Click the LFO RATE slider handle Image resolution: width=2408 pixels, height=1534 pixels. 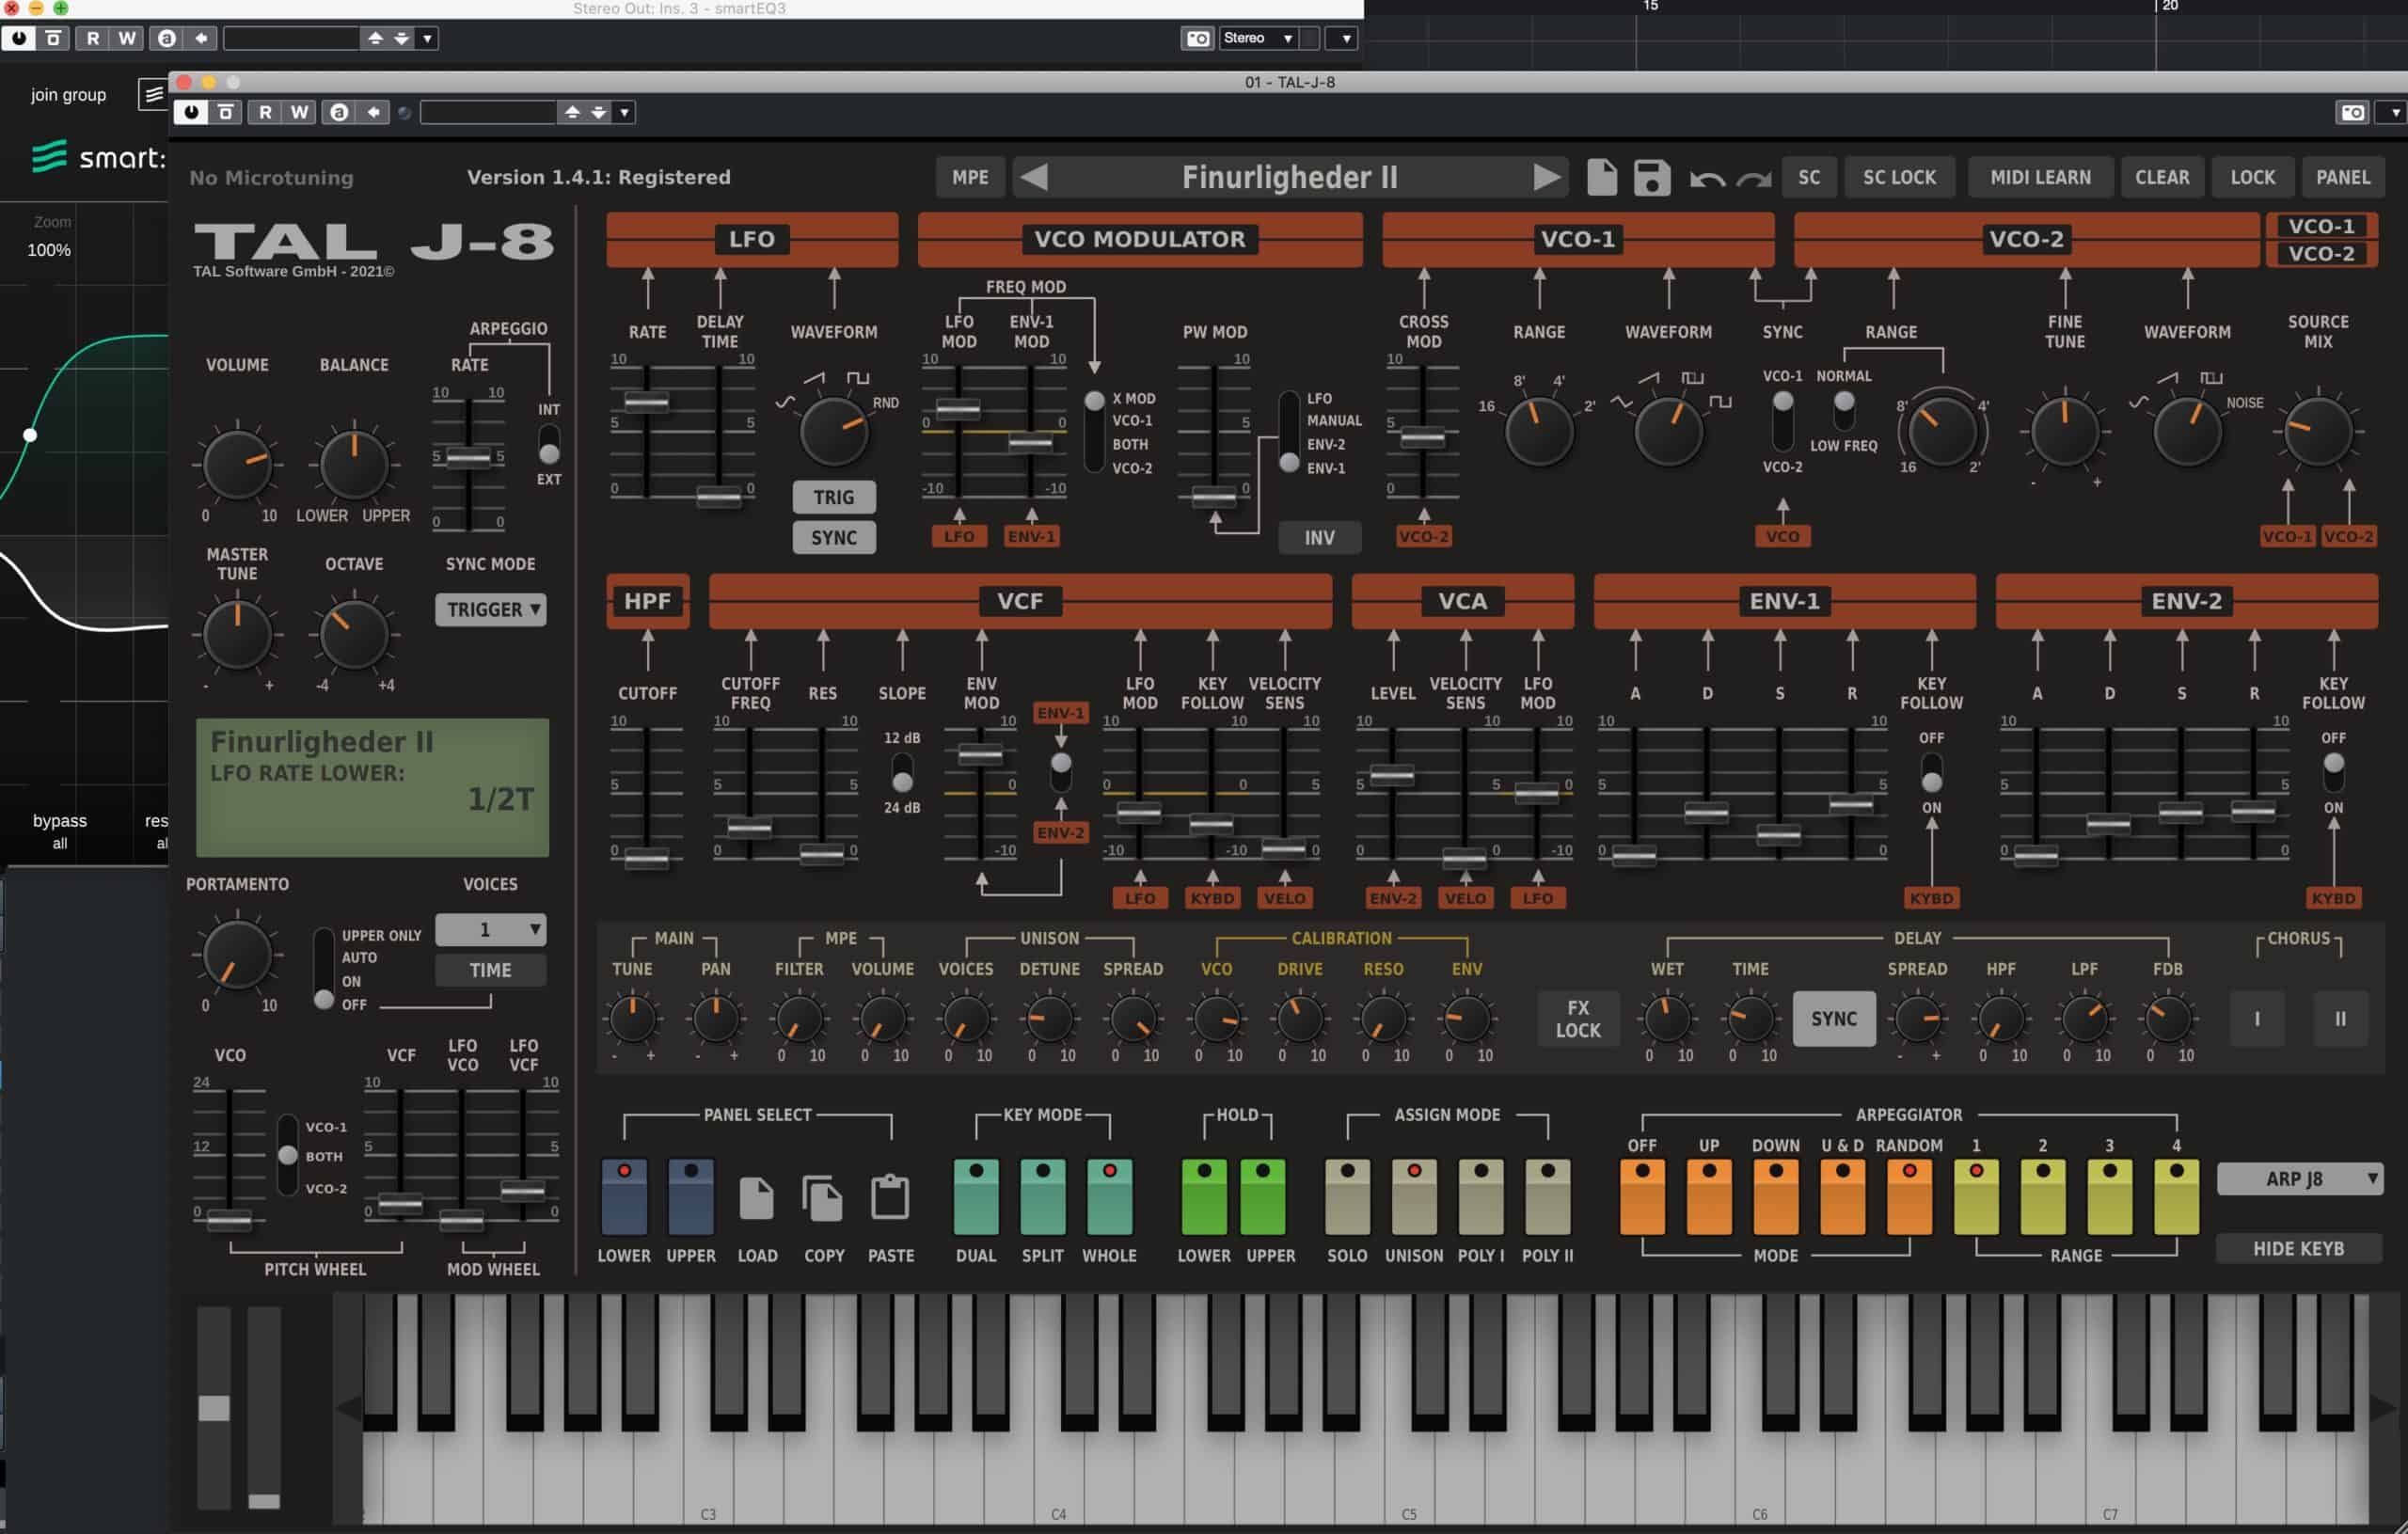[x=646, y=402]
